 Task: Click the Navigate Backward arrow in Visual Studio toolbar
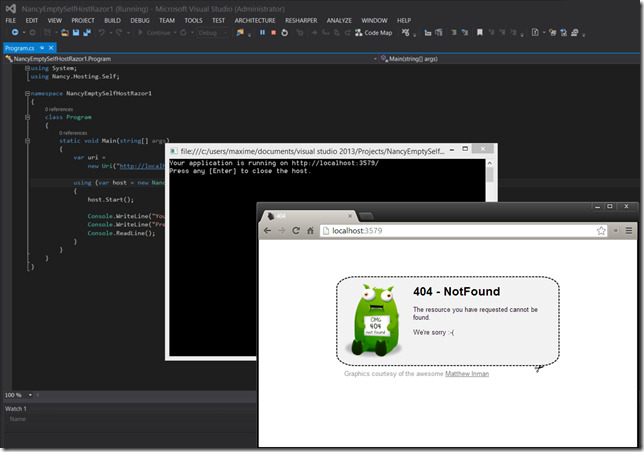15,32
